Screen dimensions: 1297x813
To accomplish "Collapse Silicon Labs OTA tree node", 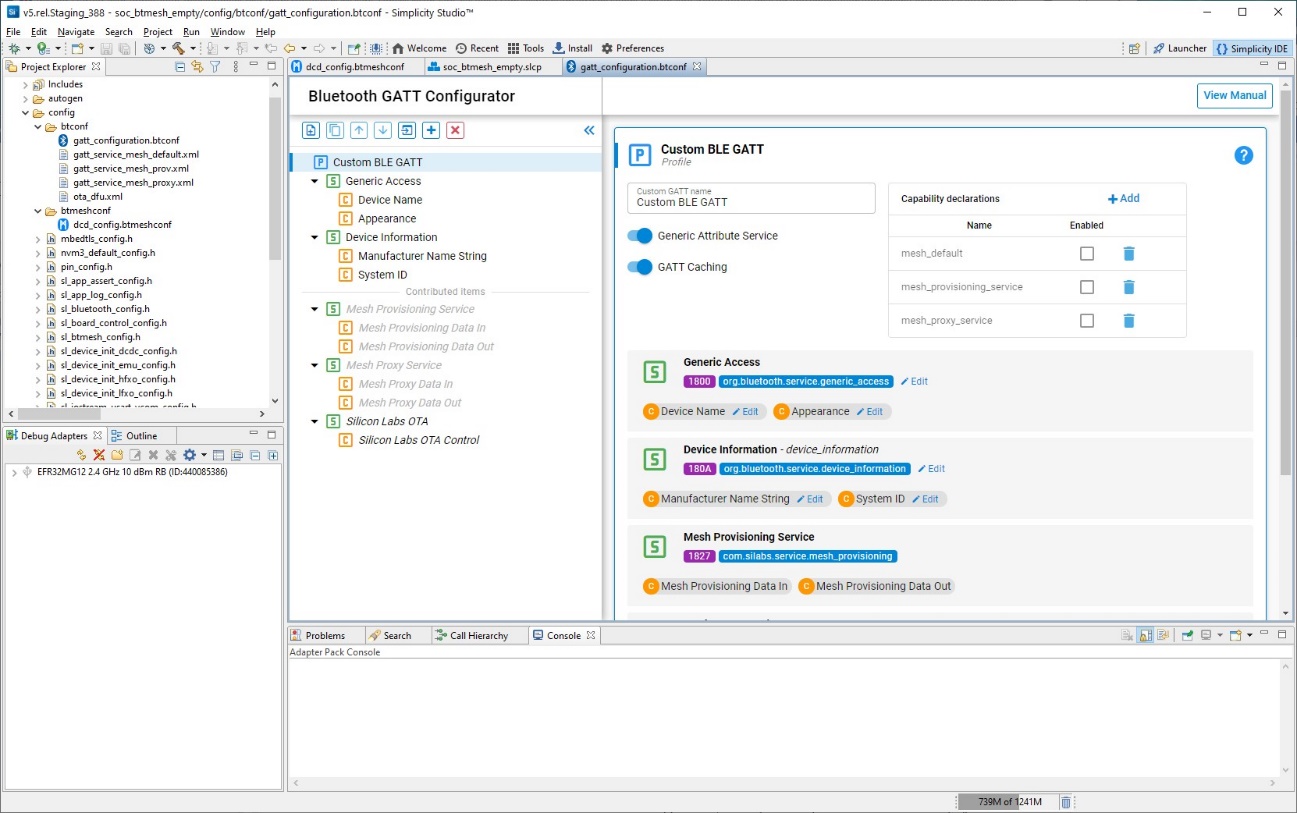I will (x=315, y=421).
